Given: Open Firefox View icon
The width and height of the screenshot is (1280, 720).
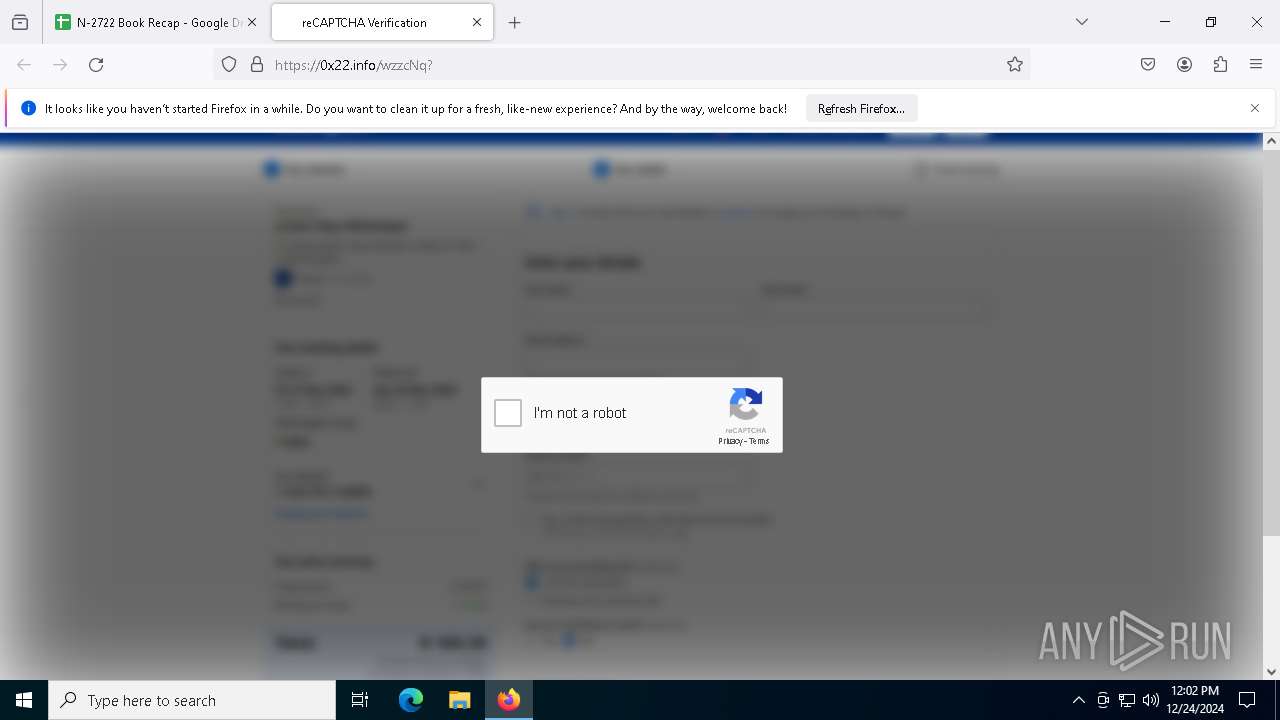Looking at the screenshot, I should pos(20,22).
